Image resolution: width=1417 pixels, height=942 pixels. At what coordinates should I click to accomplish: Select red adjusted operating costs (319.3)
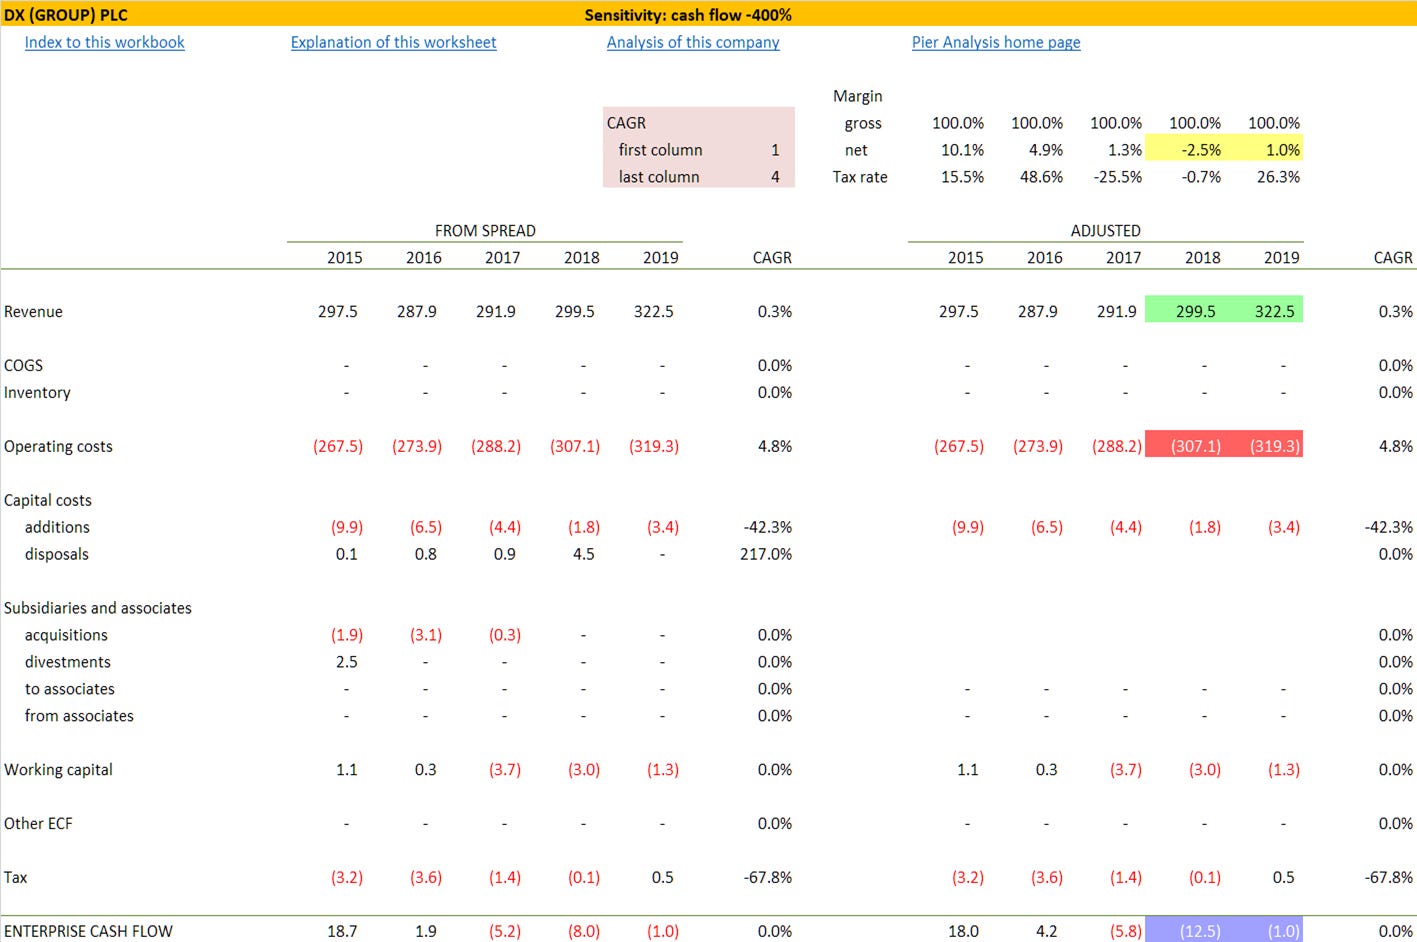1264,445
